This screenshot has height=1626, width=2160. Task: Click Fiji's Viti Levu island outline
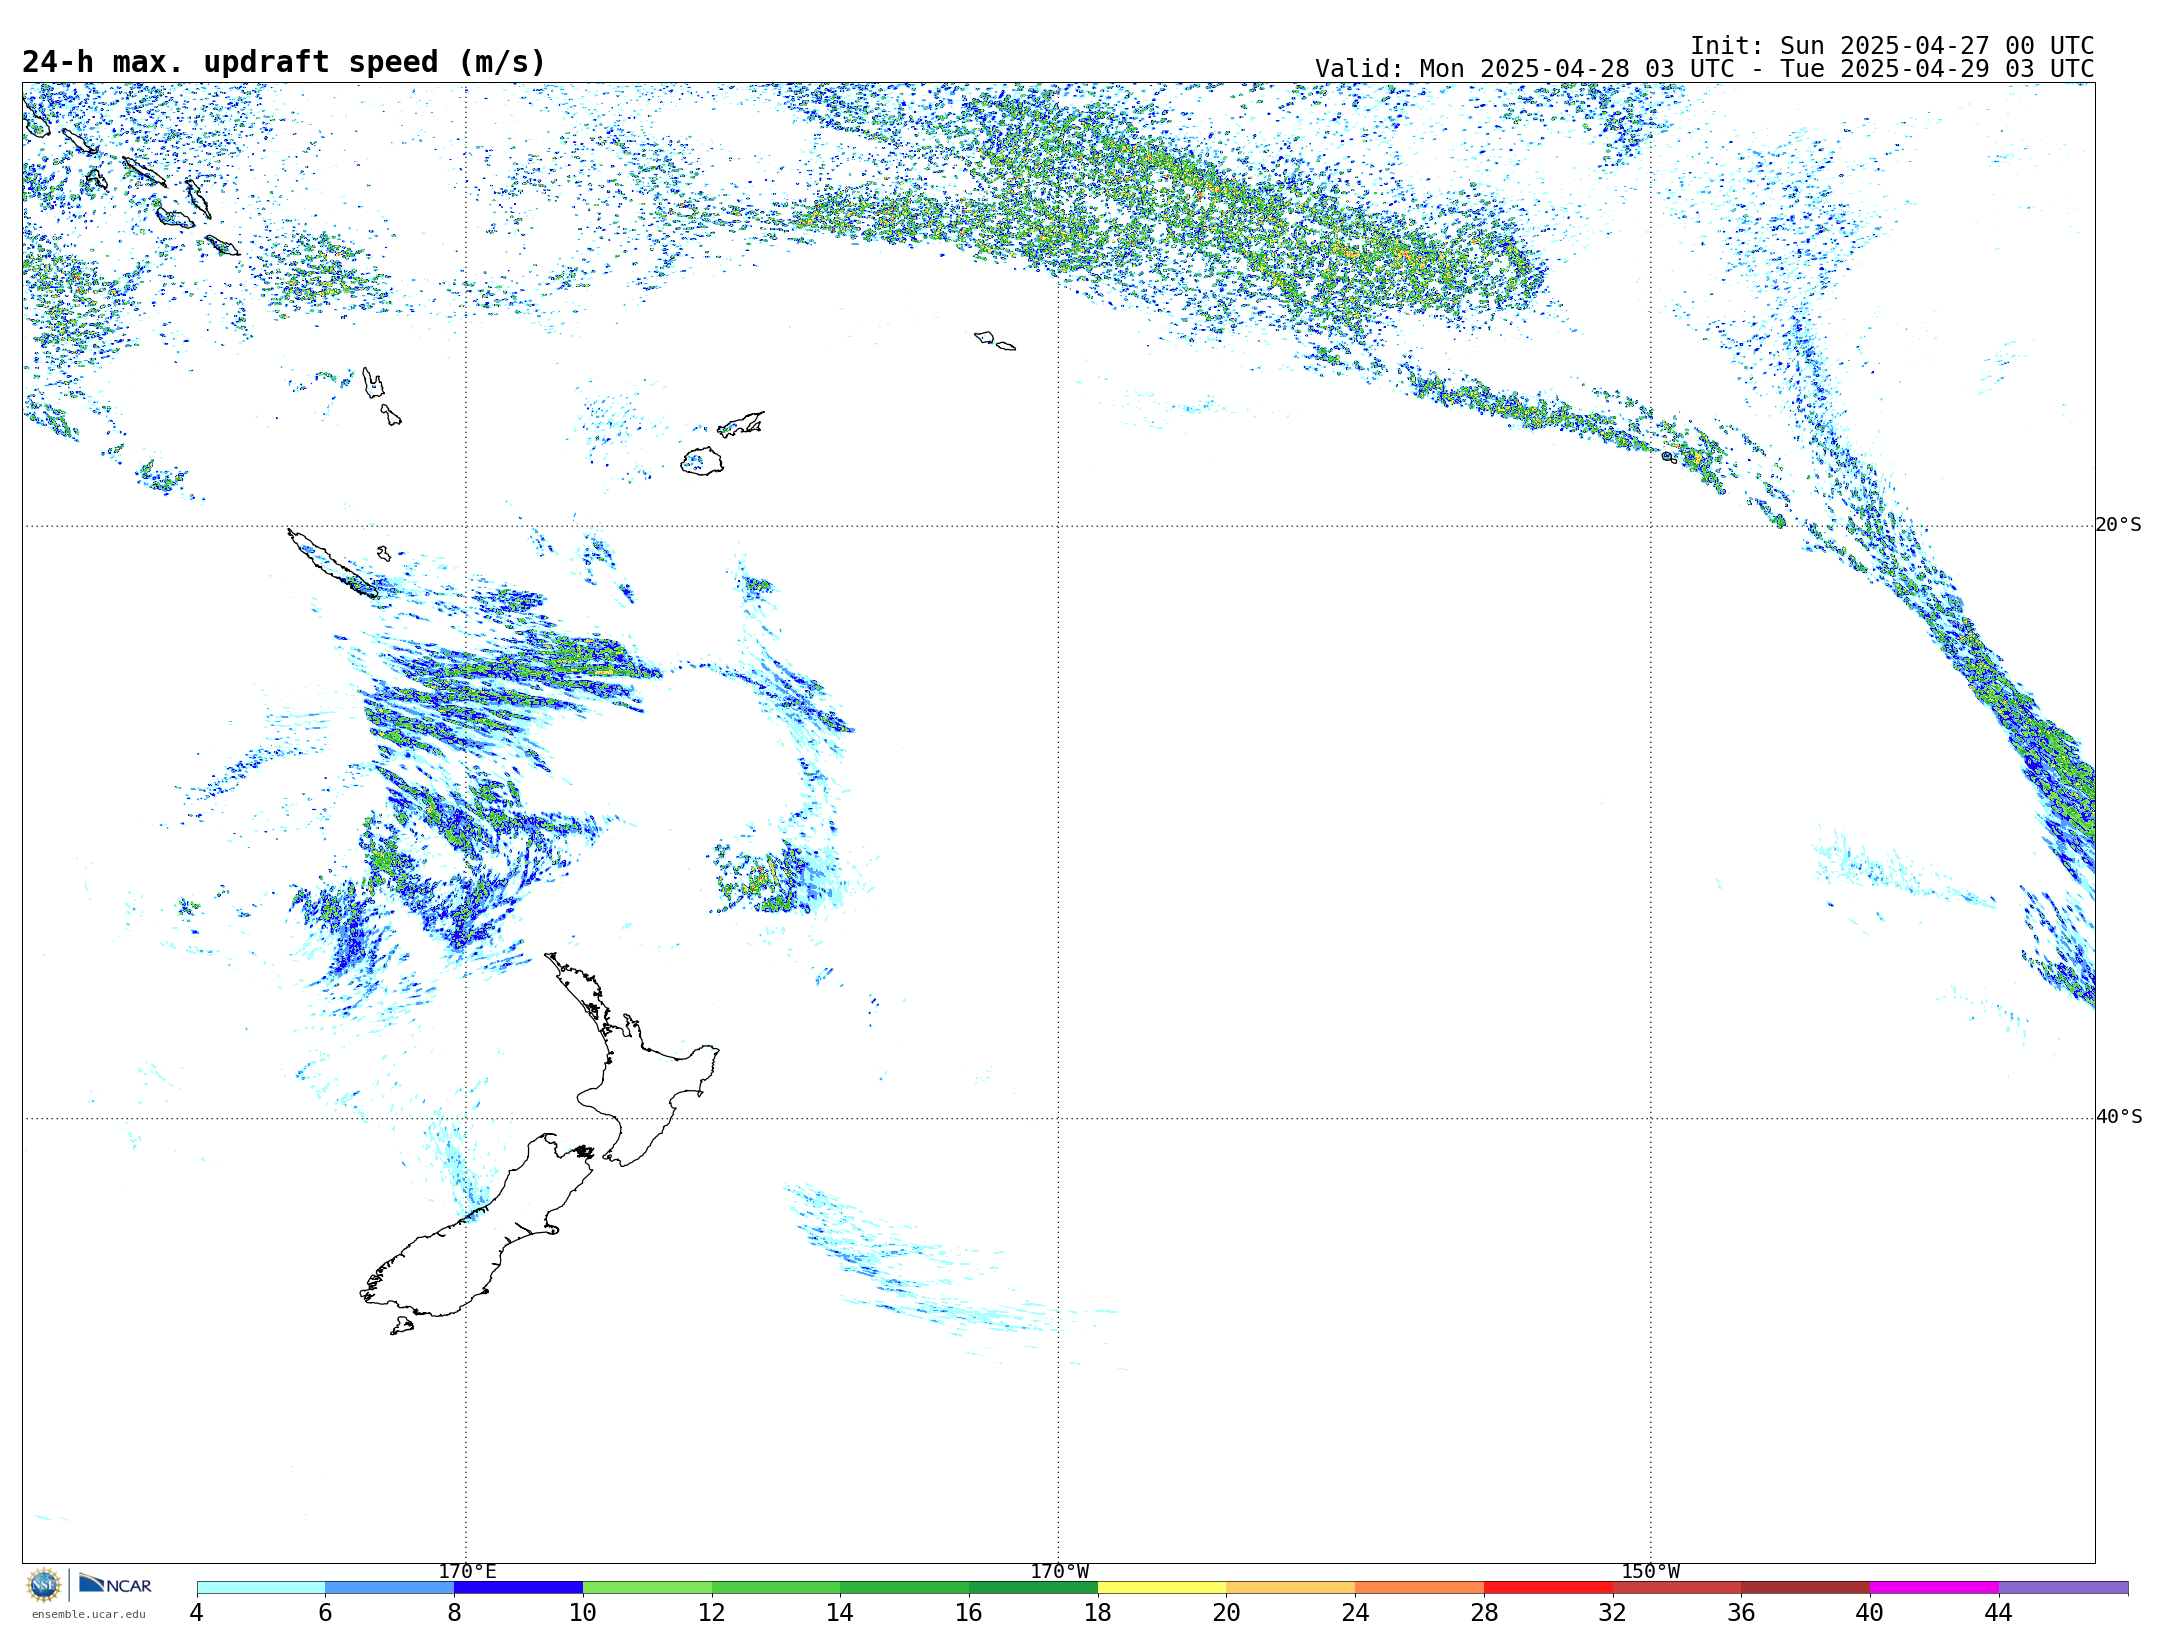(x=702, y=461)
